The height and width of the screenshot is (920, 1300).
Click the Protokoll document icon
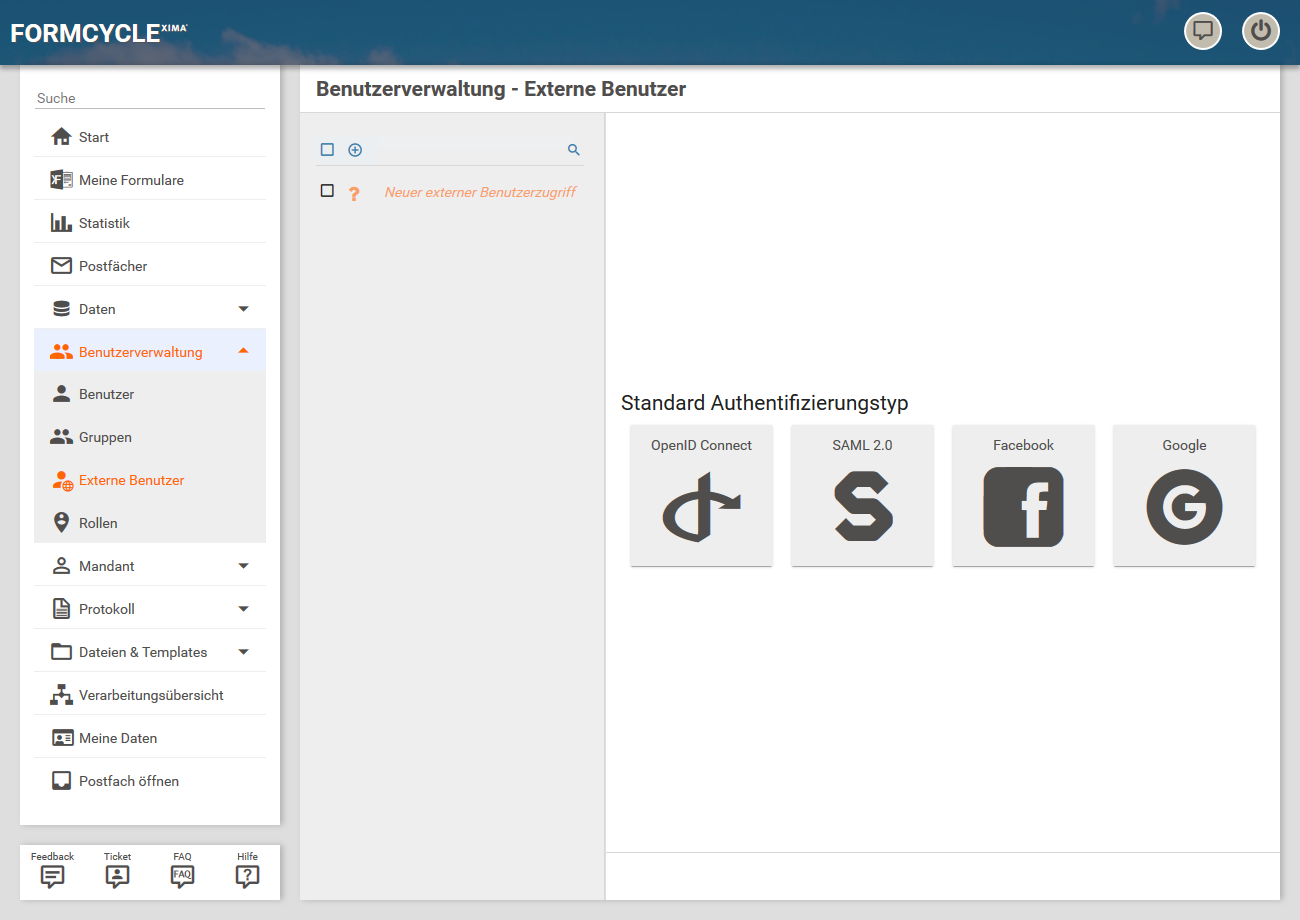[62, 609]
